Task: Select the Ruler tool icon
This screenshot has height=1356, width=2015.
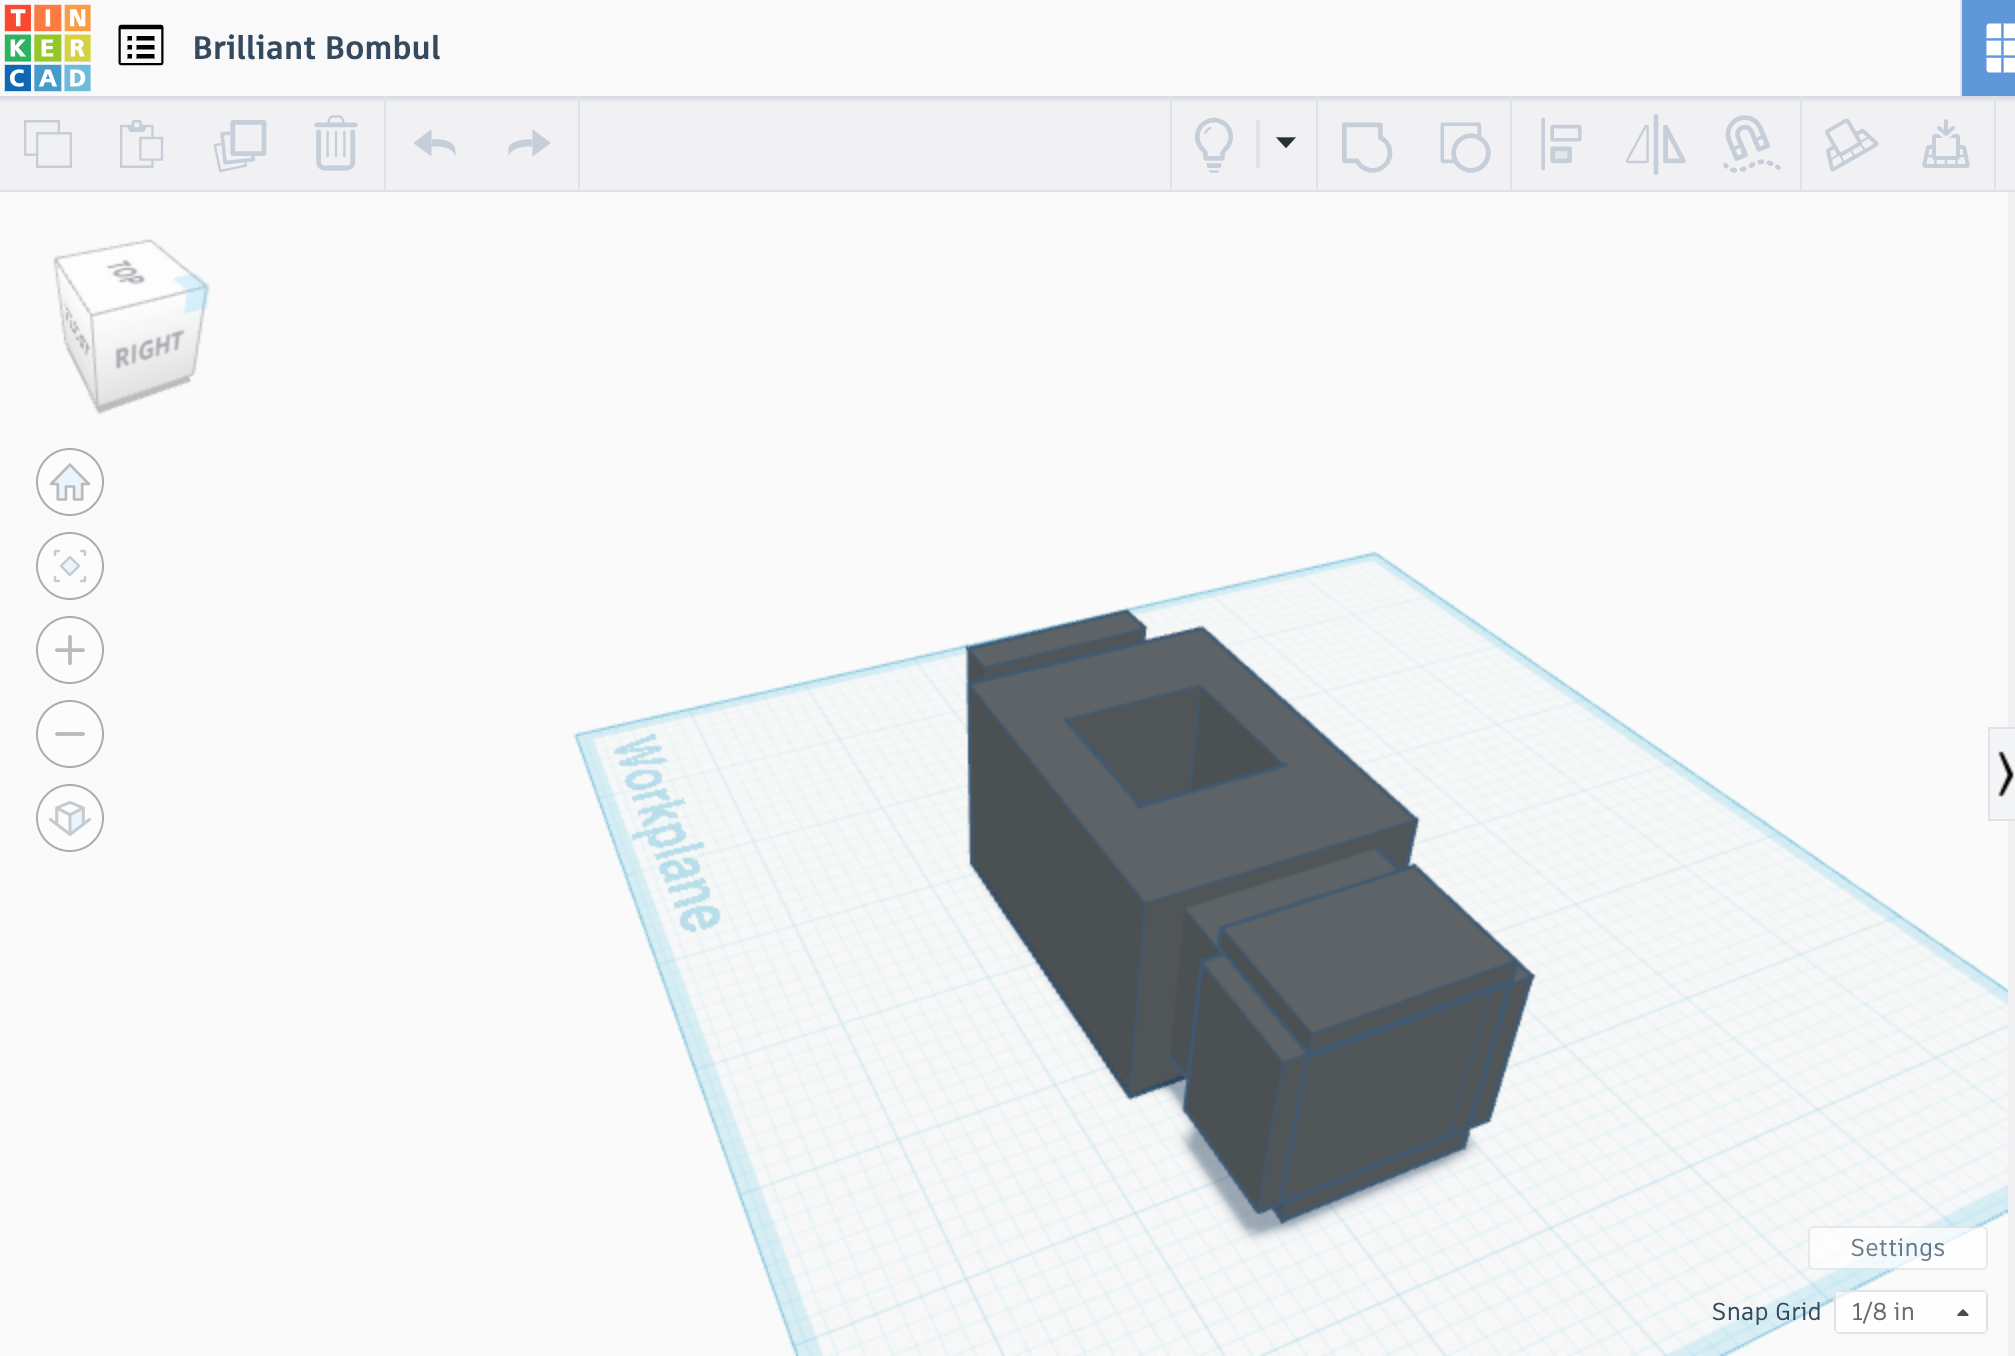Action: point(1945,145)
